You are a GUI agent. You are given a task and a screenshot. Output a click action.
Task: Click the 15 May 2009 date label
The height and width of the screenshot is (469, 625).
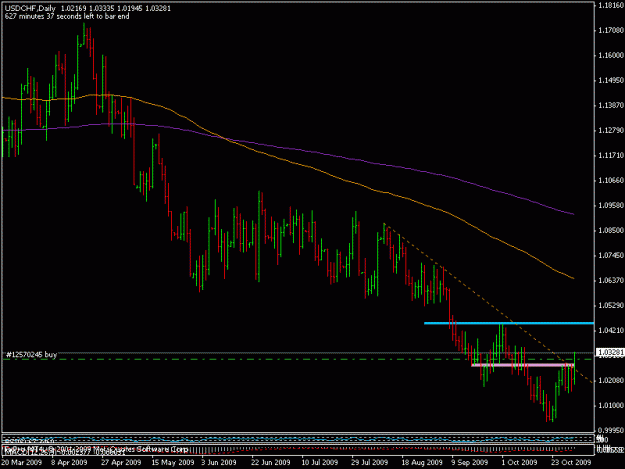click(x=173, y=463)
